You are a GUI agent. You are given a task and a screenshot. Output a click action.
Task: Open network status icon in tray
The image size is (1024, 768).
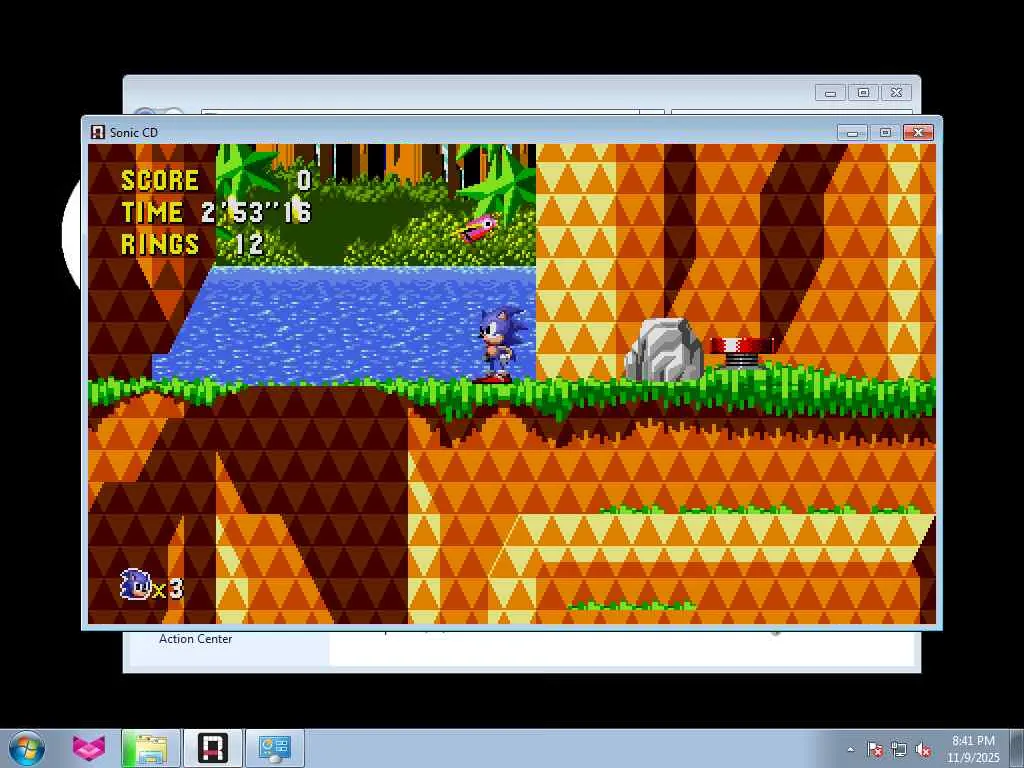click(899, 749)
